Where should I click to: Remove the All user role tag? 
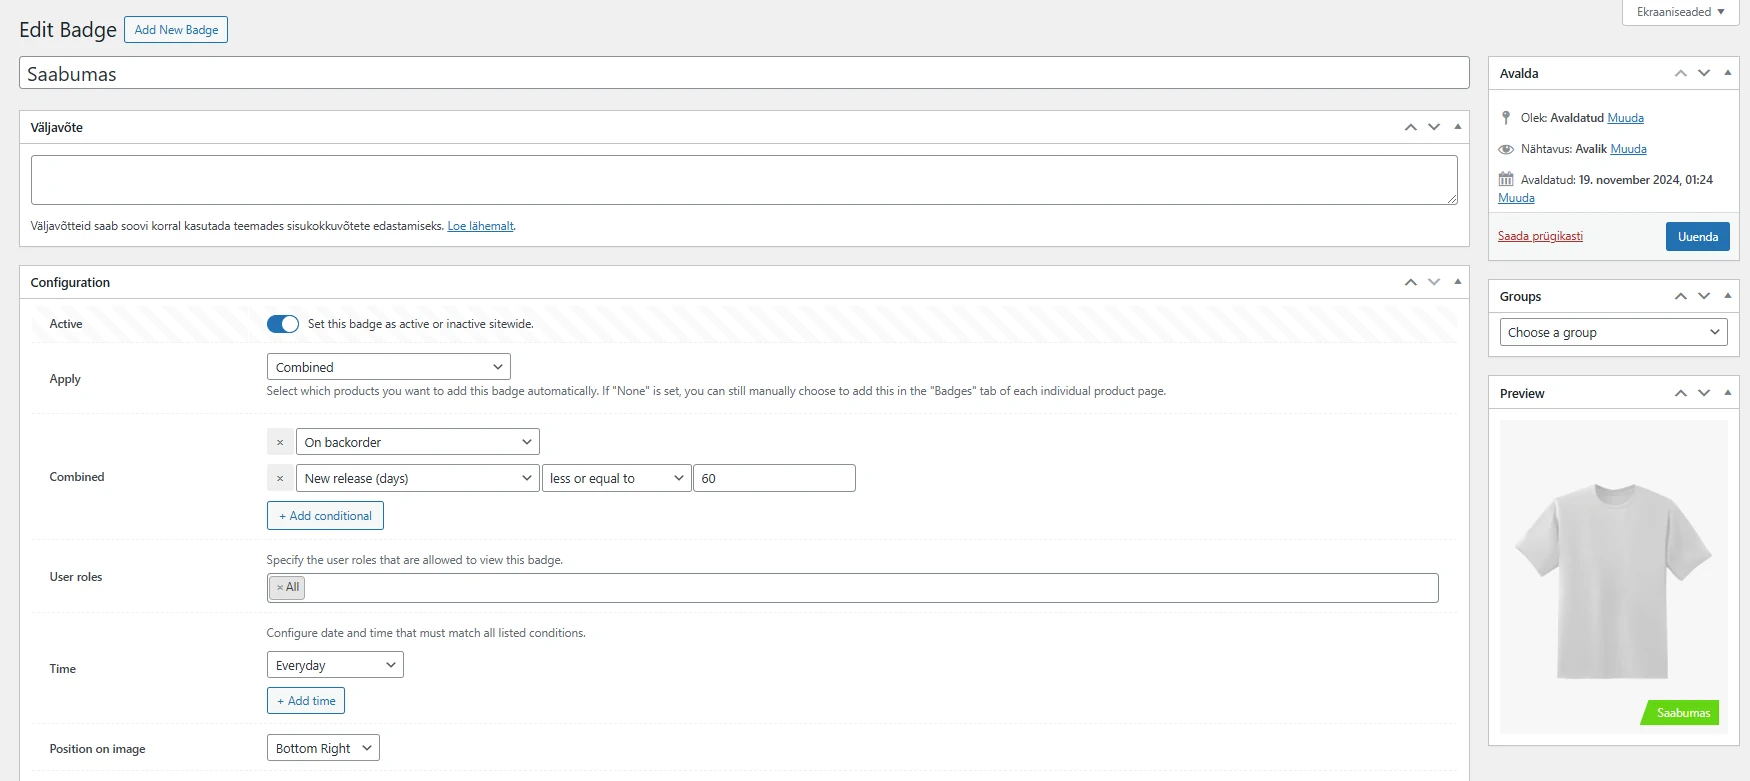pos(280,588)
